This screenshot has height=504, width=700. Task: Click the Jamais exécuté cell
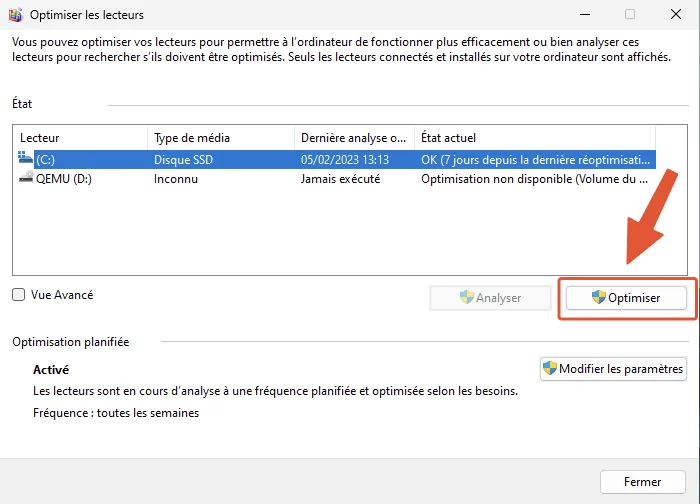340,179
